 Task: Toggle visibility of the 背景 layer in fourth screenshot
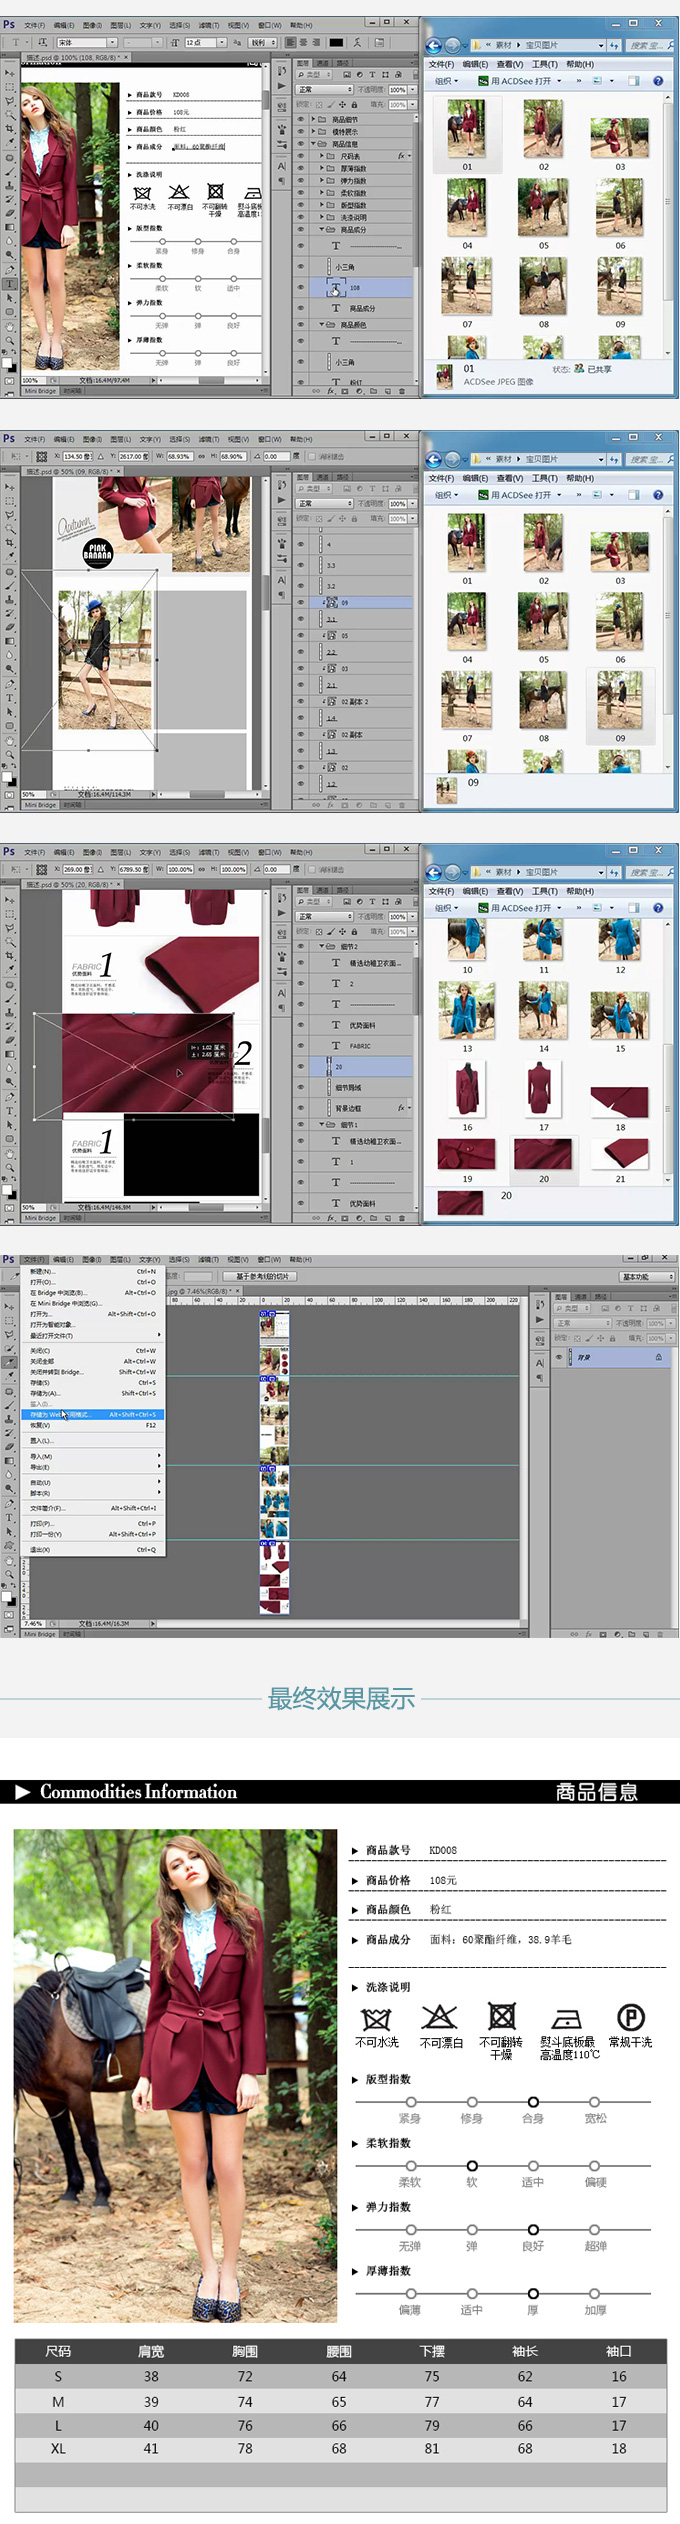559,1357
